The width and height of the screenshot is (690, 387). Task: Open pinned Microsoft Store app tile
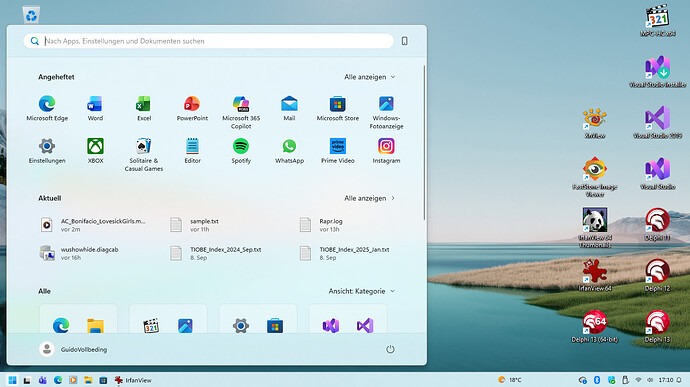point(338,108)
